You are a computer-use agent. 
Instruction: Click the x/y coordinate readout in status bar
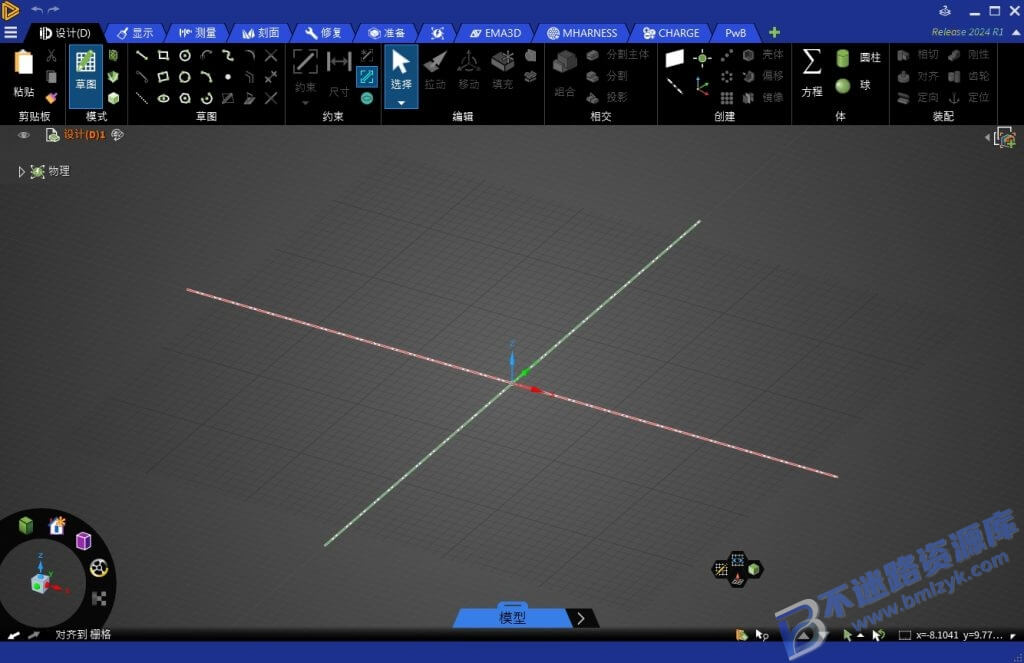click(959, 635)
